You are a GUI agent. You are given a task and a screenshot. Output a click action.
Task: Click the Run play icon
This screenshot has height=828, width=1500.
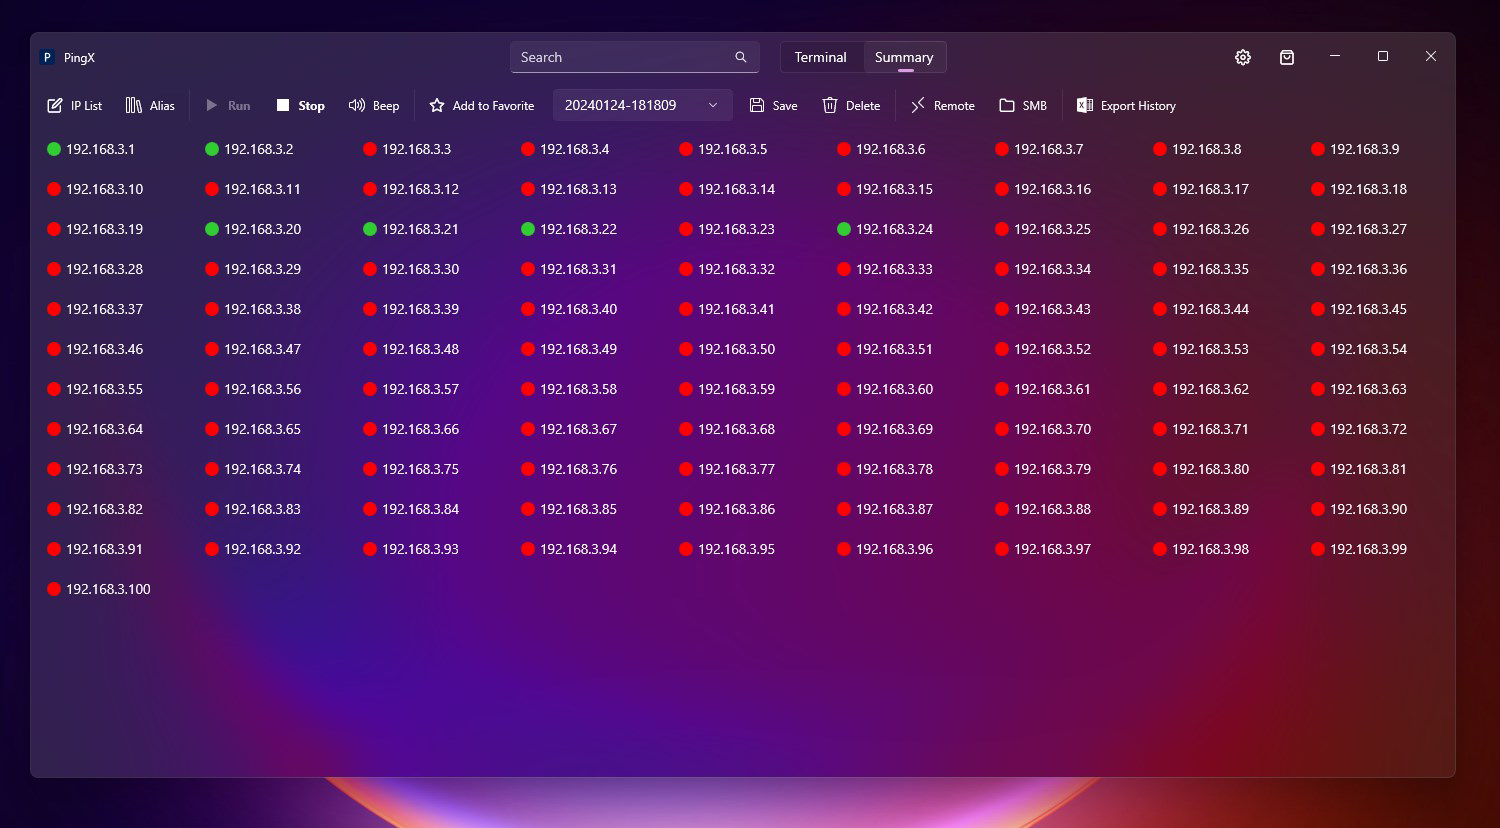[212, 105]
